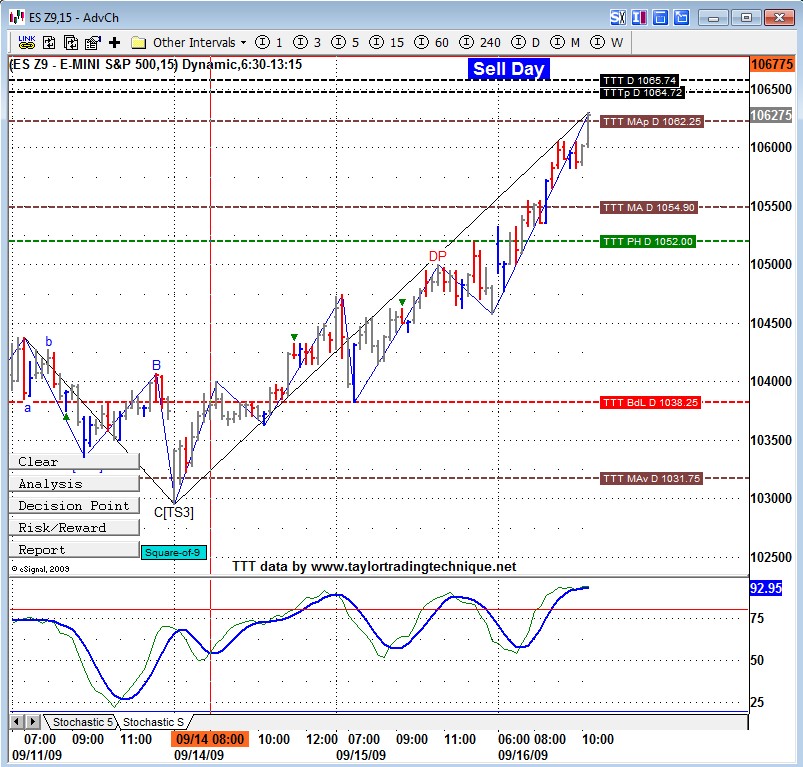Click the 09/11/09 date label on time axis
Image resolution: width=803 pixels, height=767 pixels.
click(37, 755)
